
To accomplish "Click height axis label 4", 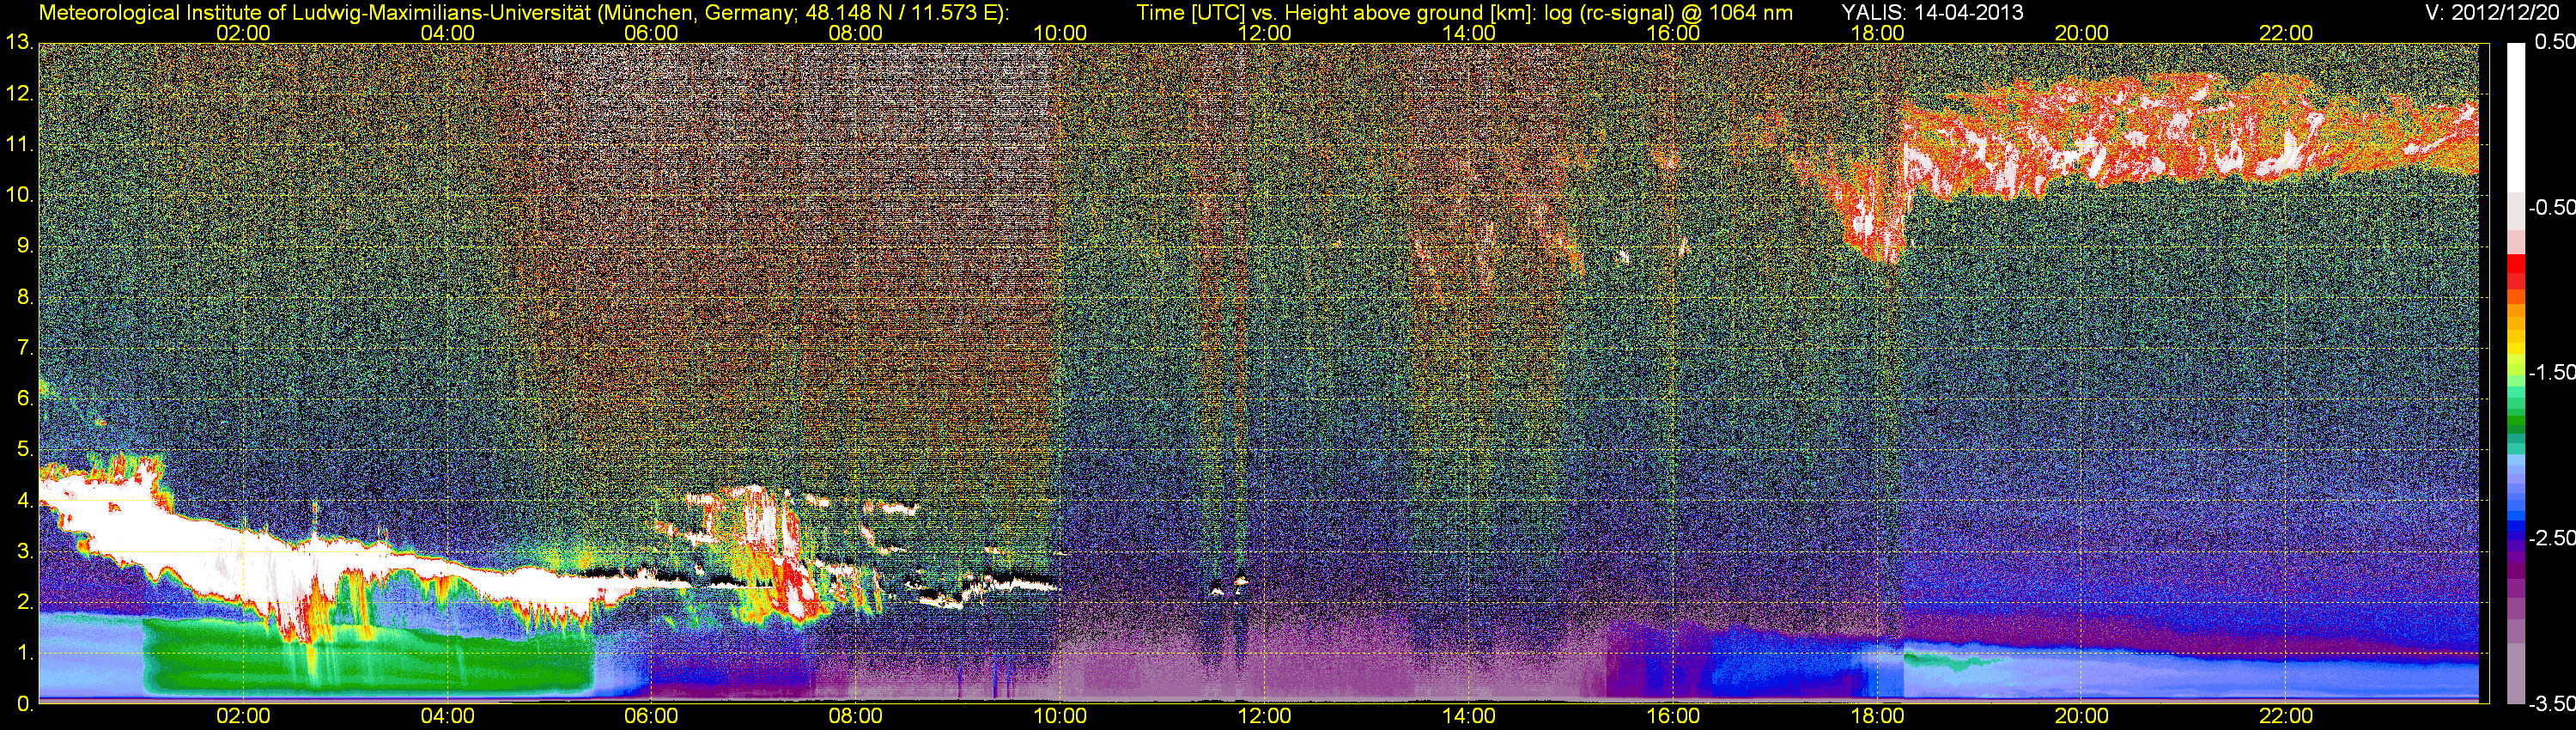I will click(x=24, y=500).
